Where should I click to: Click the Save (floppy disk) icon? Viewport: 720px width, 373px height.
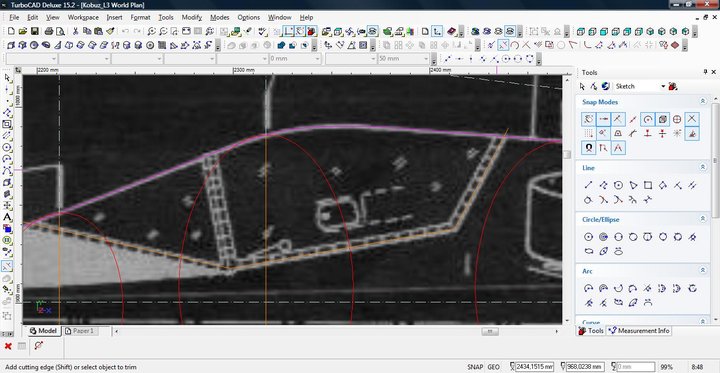click(35, 31)
